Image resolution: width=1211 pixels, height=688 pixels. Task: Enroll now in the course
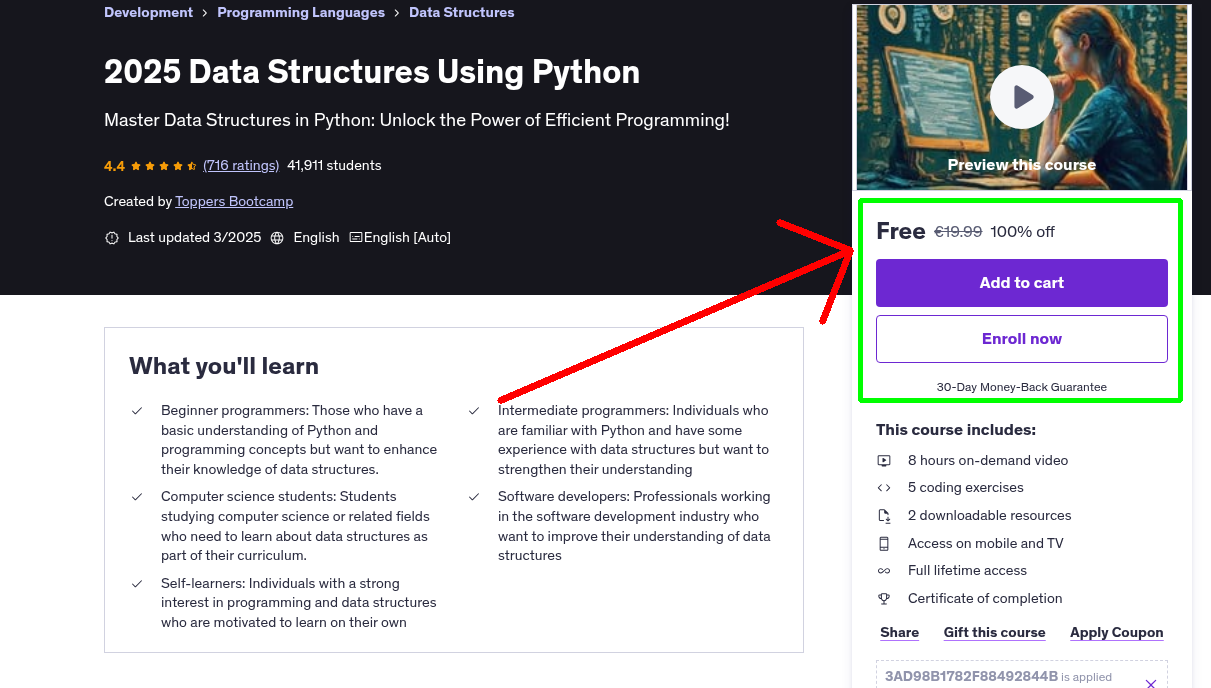1021,338
